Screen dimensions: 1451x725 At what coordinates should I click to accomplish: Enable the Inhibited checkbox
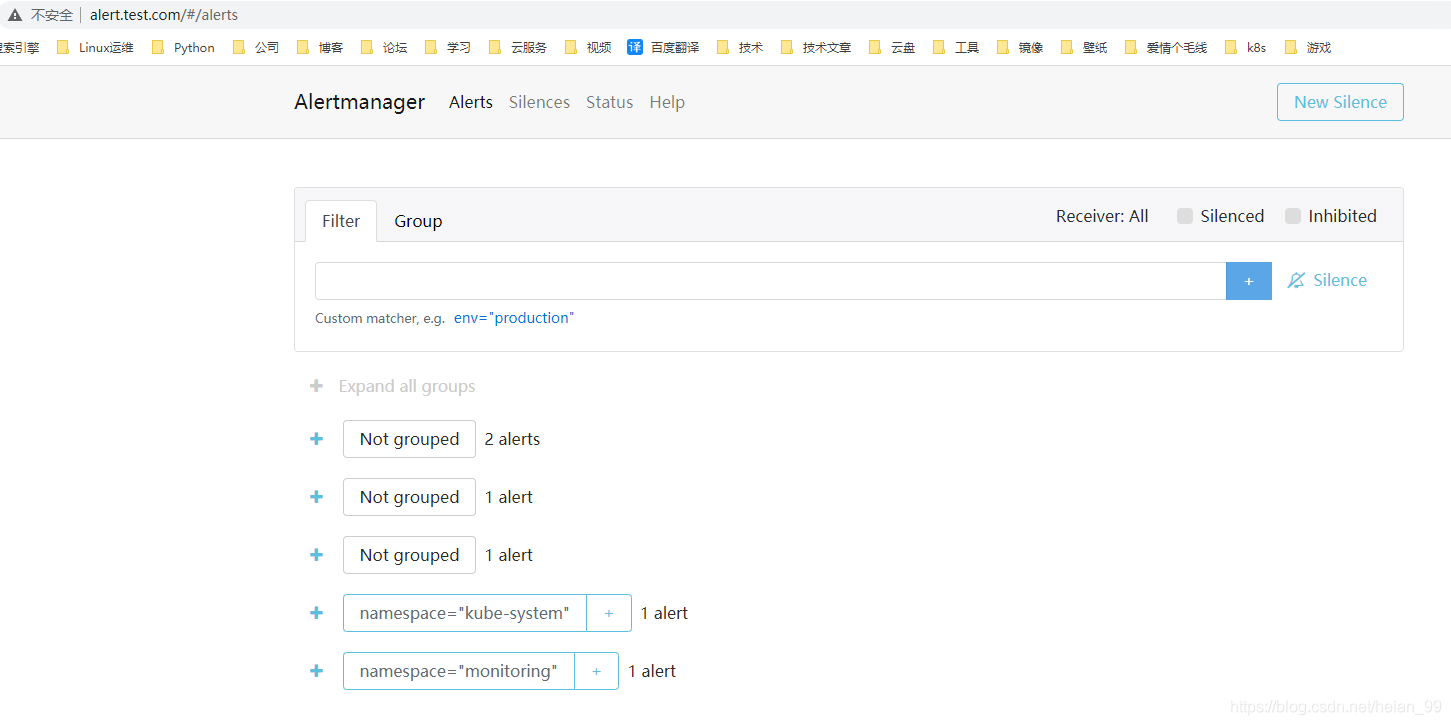[1293, 216]
